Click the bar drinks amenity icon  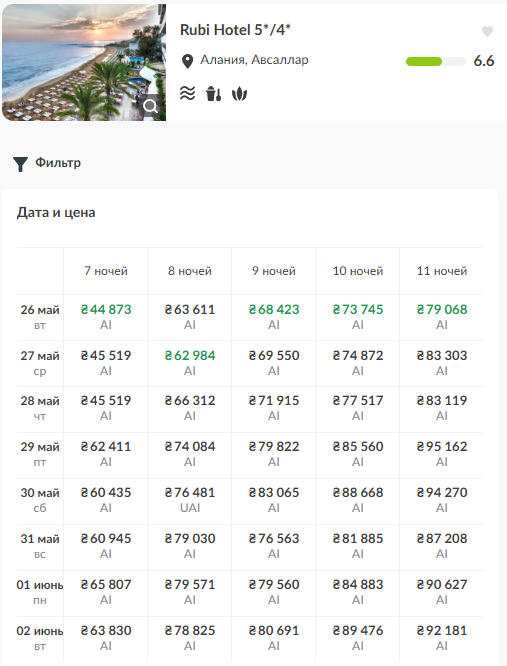pos(214,93)
